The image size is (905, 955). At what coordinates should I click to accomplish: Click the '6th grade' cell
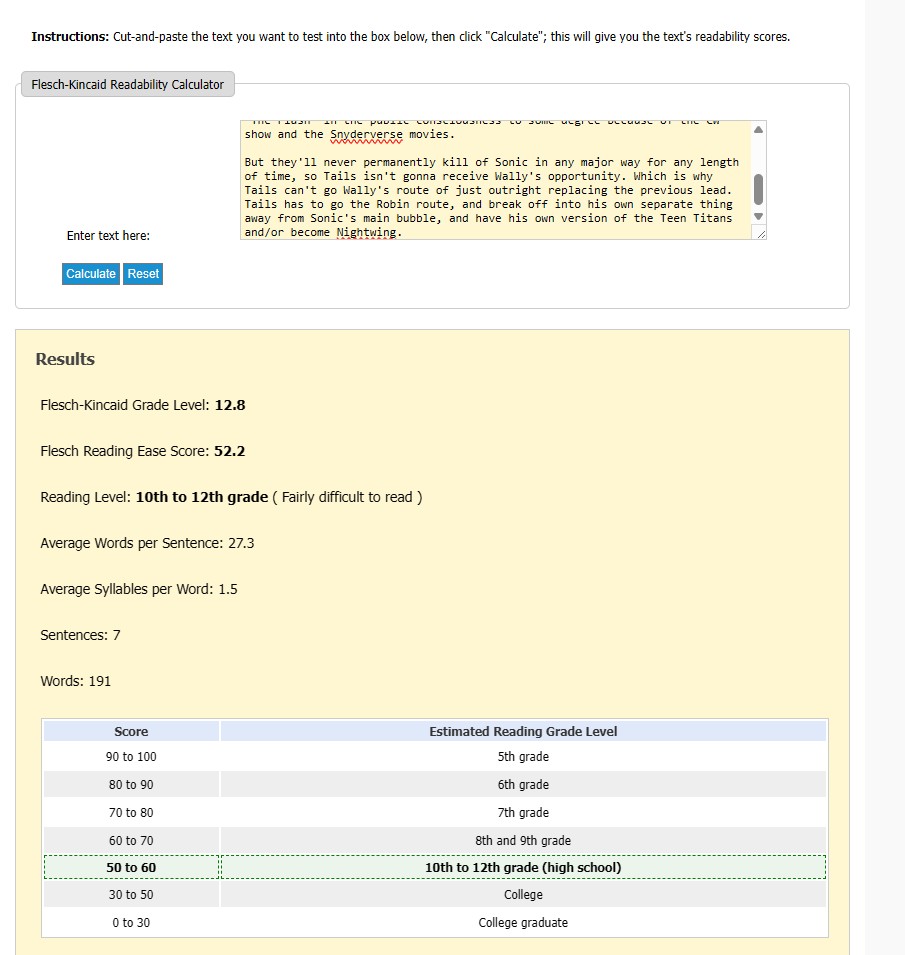pos(523,785)
